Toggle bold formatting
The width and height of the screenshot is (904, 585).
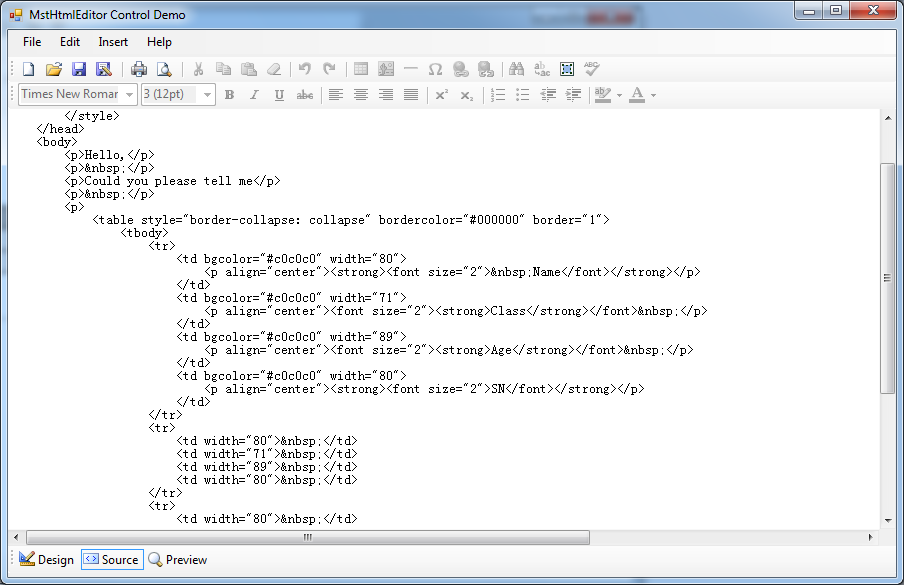click(229, 95)
